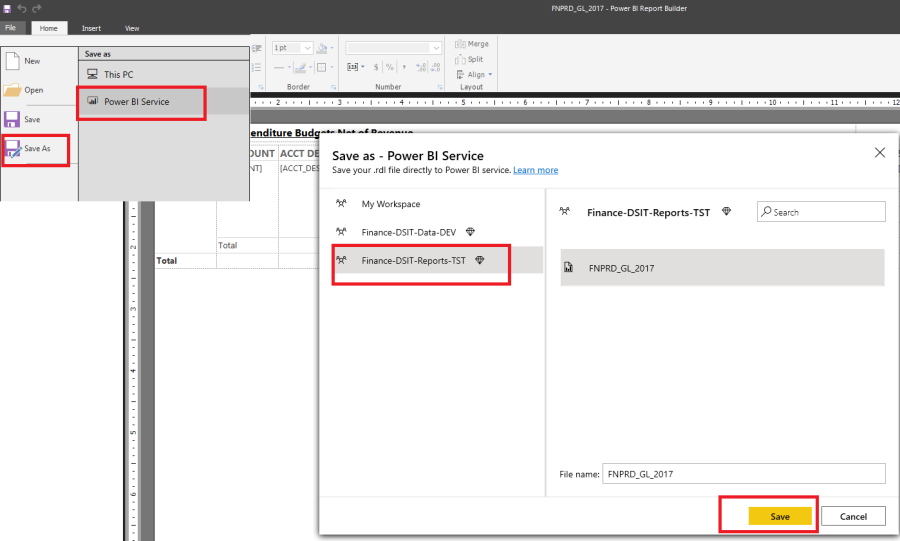Image resolution: width=900 pixels, height=541 pixels.
Task: Open the Align dropdown in Layout group
Action: (x=474, y=75)
